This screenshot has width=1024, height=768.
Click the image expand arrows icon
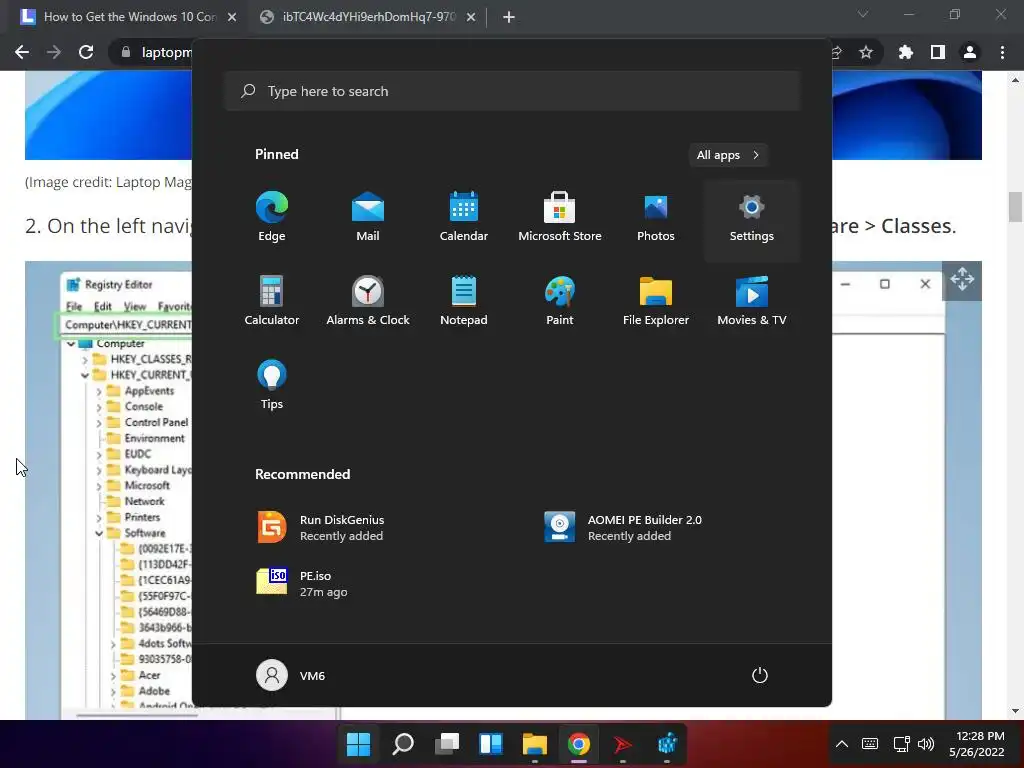coord(962,280)
